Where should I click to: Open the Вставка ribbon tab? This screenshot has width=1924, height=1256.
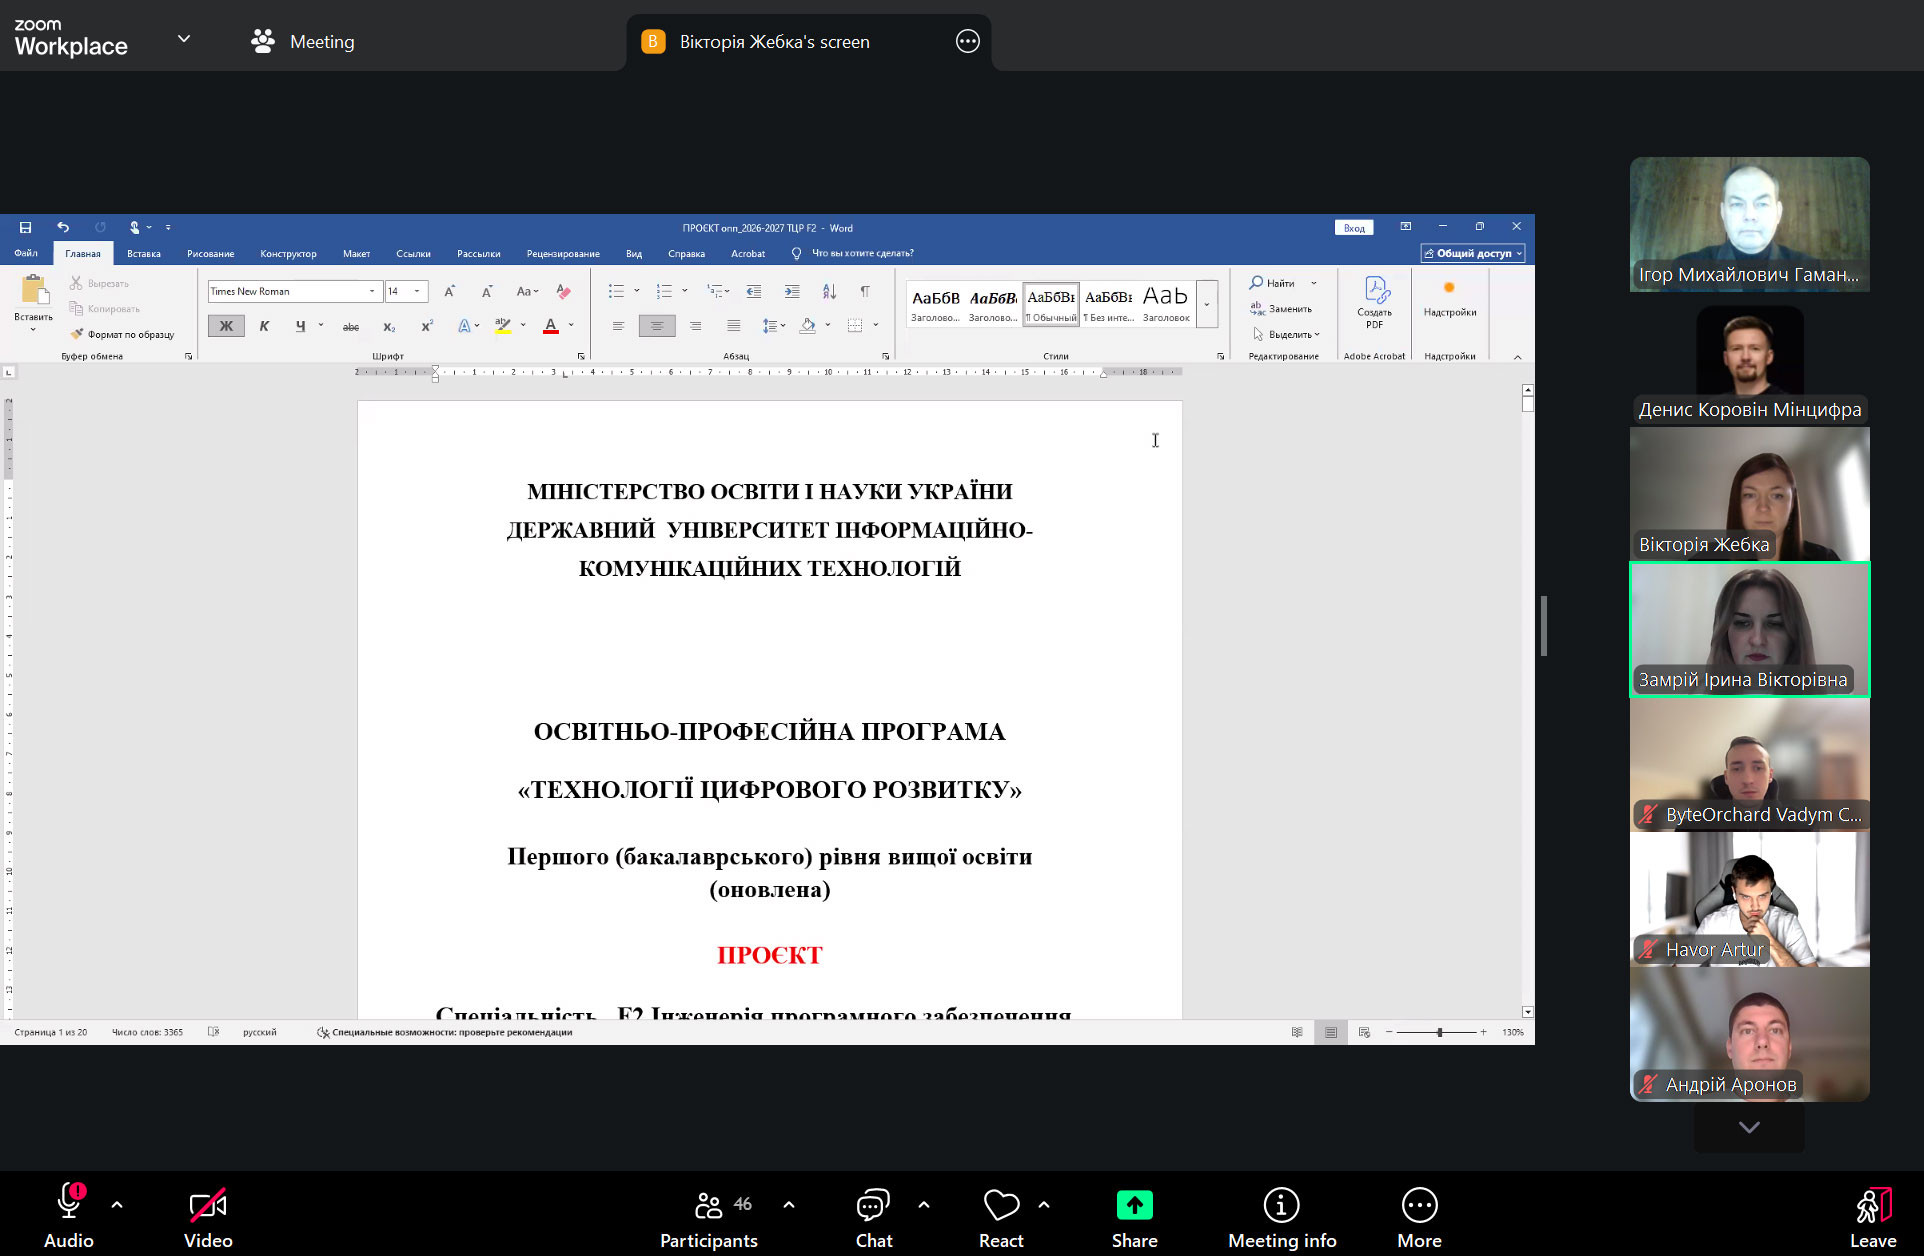[x=144, y=254]
